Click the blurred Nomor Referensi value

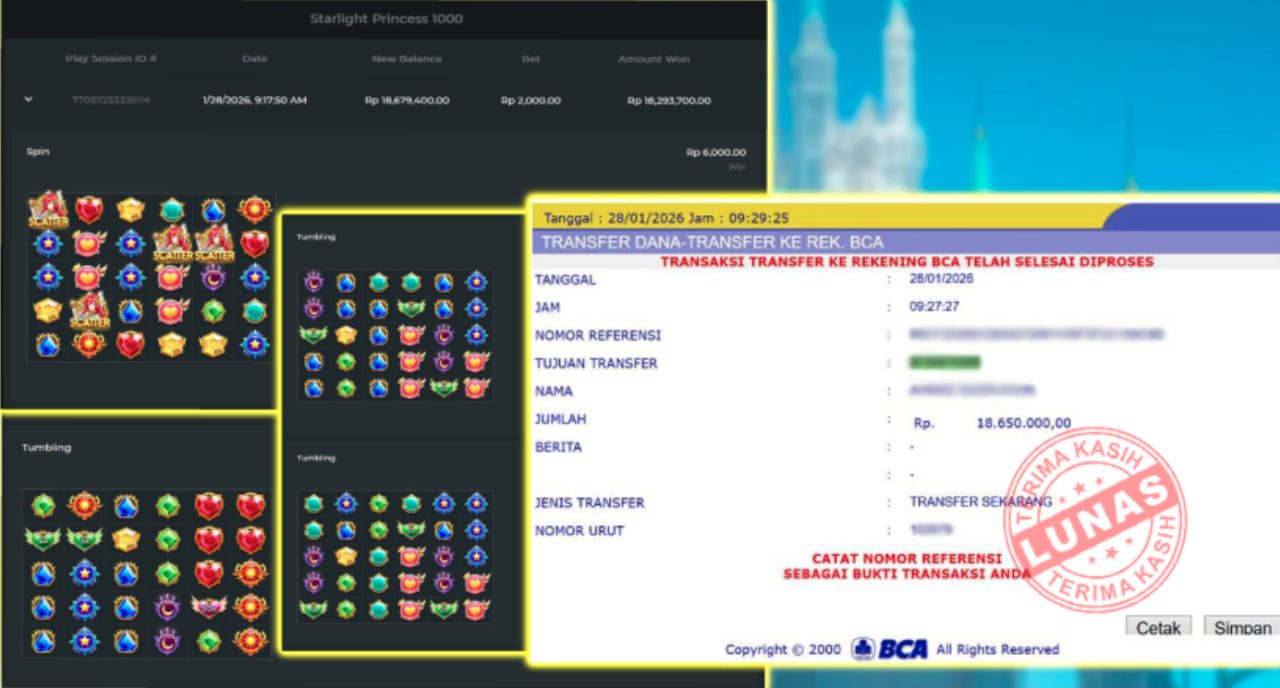[x=1035, y=335]
